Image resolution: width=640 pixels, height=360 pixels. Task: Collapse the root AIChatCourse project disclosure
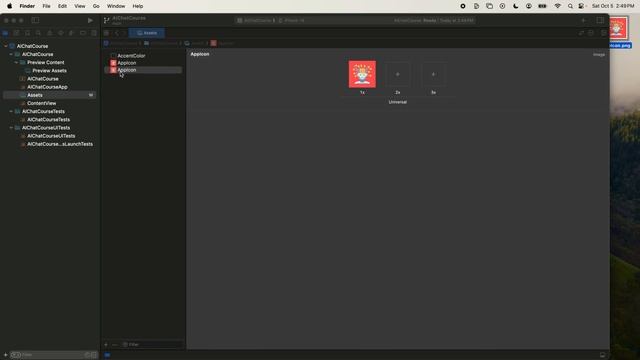(6, 46)
